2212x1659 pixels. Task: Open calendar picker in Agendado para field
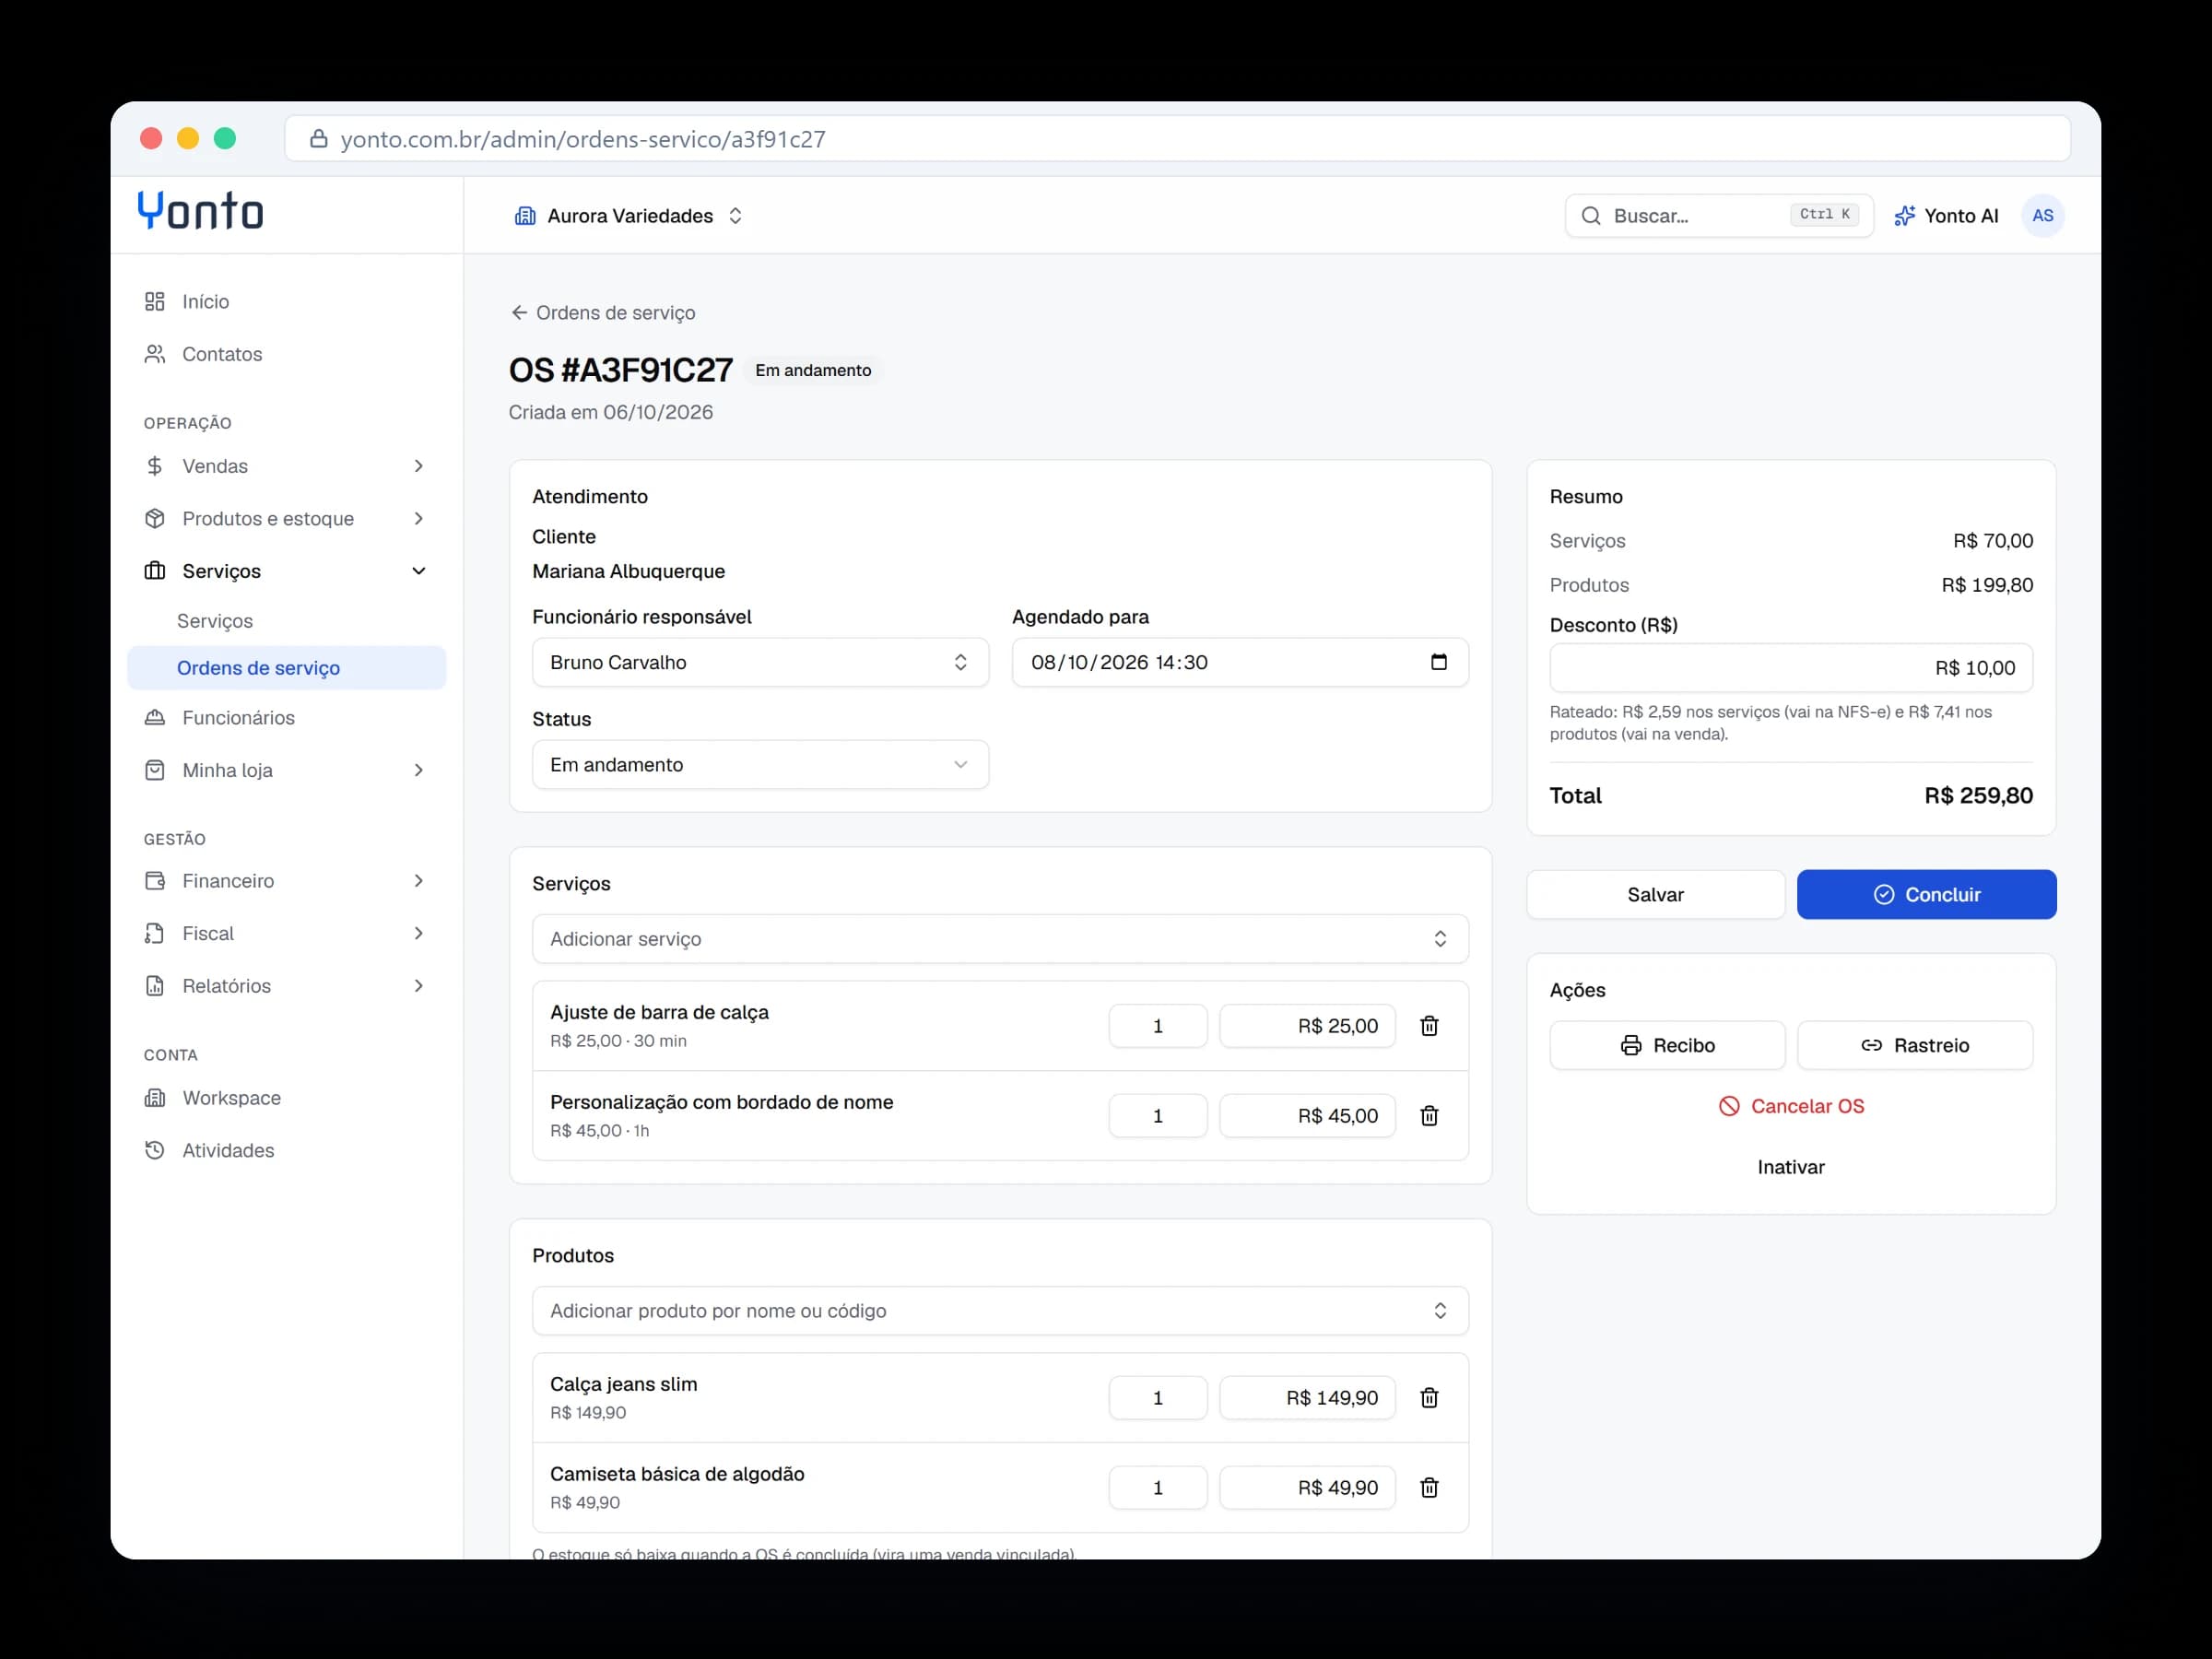(x=1439, y=662)
